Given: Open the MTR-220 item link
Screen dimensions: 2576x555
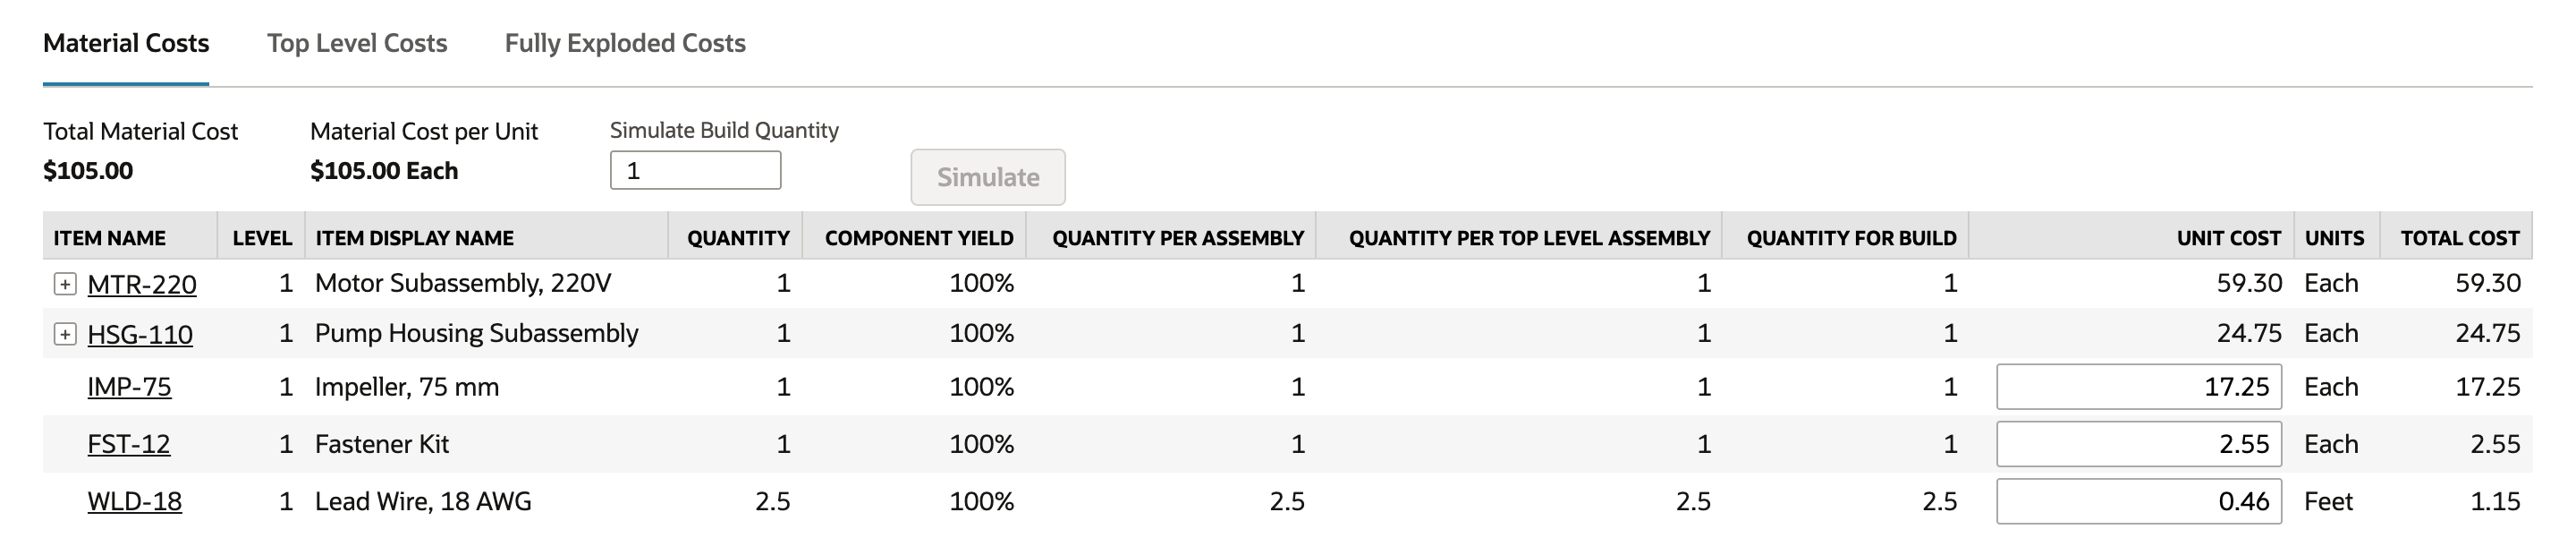Looking at the screenshot, I should [x=142, y=285].
